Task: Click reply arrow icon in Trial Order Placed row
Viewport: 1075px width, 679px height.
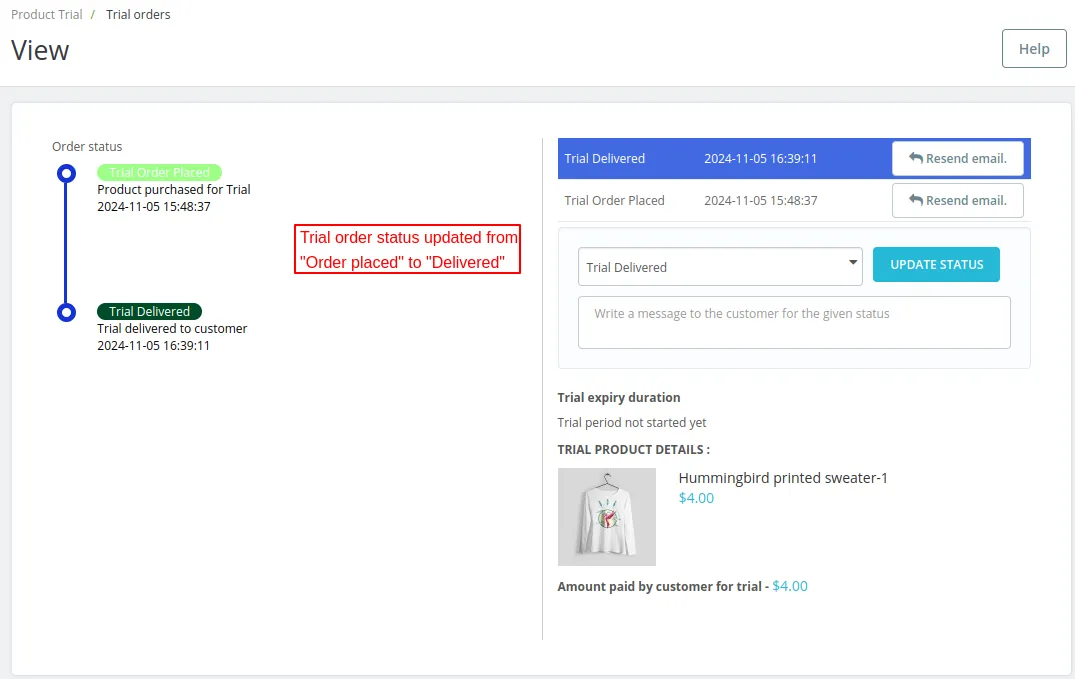Action: pyautogui.click(x=915, y=200)
